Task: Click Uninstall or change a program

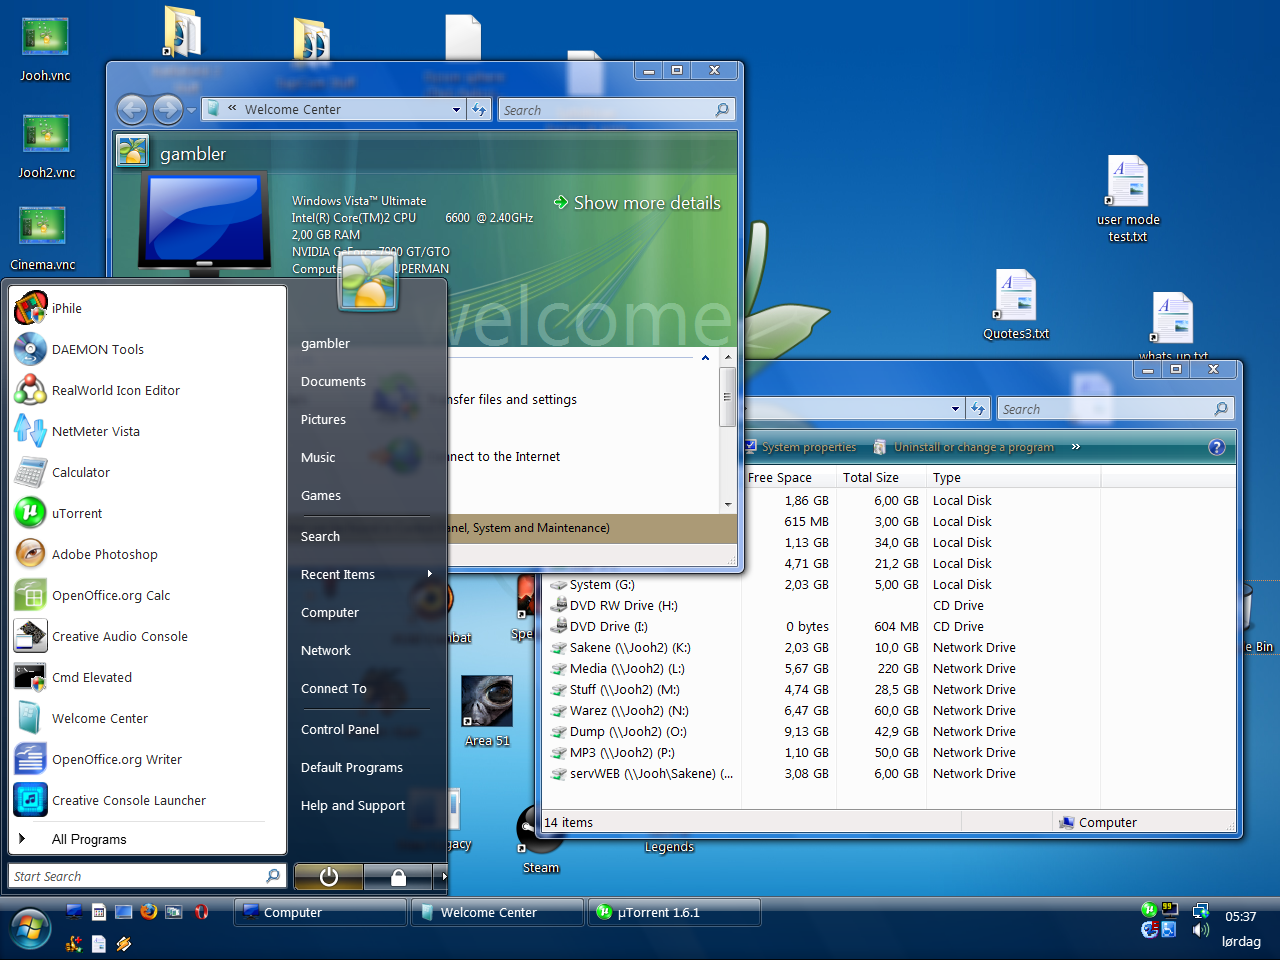Action: tap(964, 447)
